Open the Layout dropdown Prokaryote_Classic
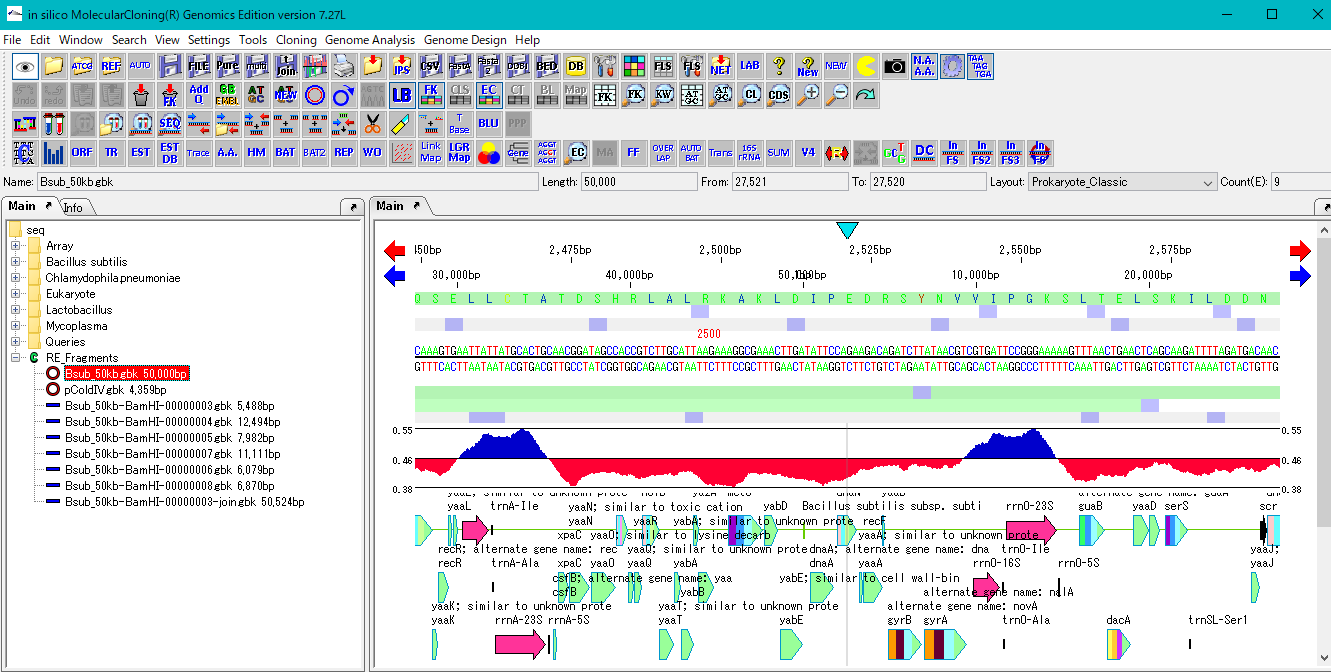Screen dimensions: 1331x672 click(1122, 182)
